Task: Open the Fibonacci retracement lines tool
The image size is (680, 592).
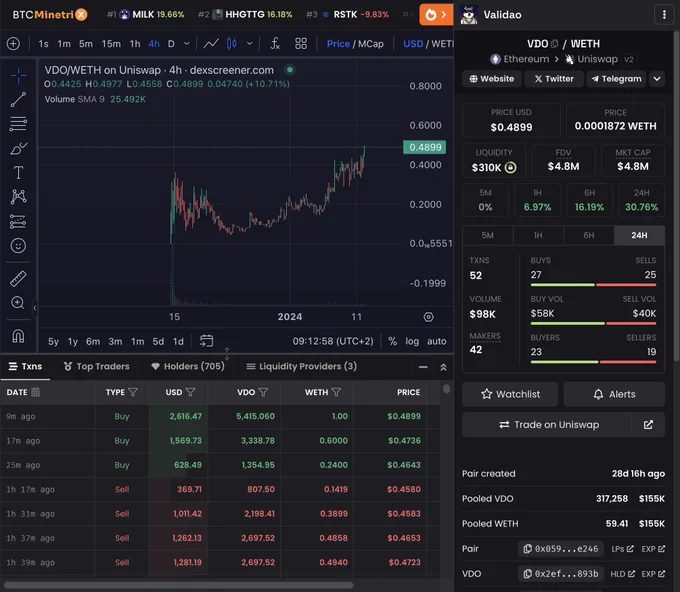Action: click(x=18, y=124)
